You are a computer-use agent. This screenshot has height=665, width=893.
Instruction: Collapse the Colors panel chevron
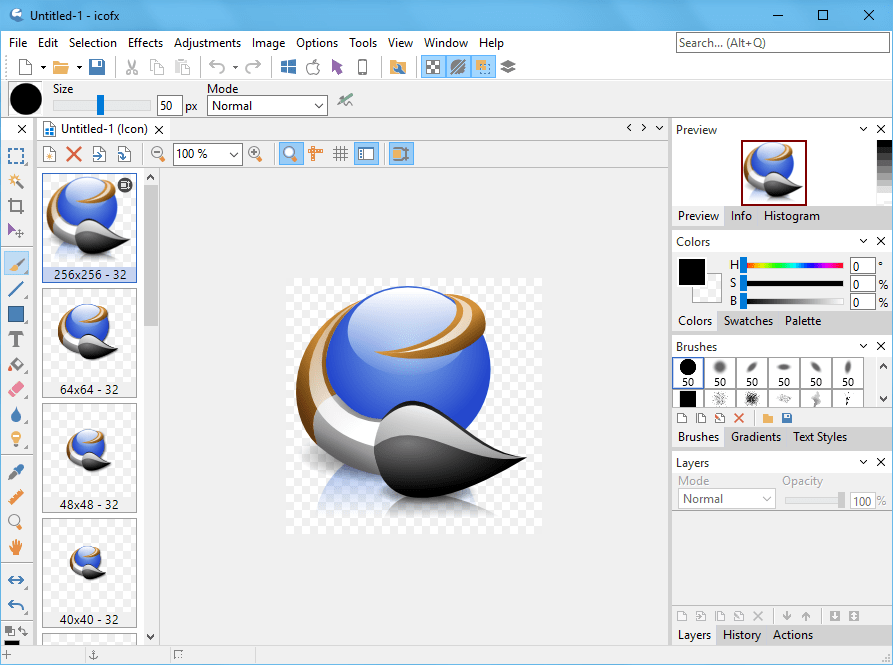pos(863,241)
